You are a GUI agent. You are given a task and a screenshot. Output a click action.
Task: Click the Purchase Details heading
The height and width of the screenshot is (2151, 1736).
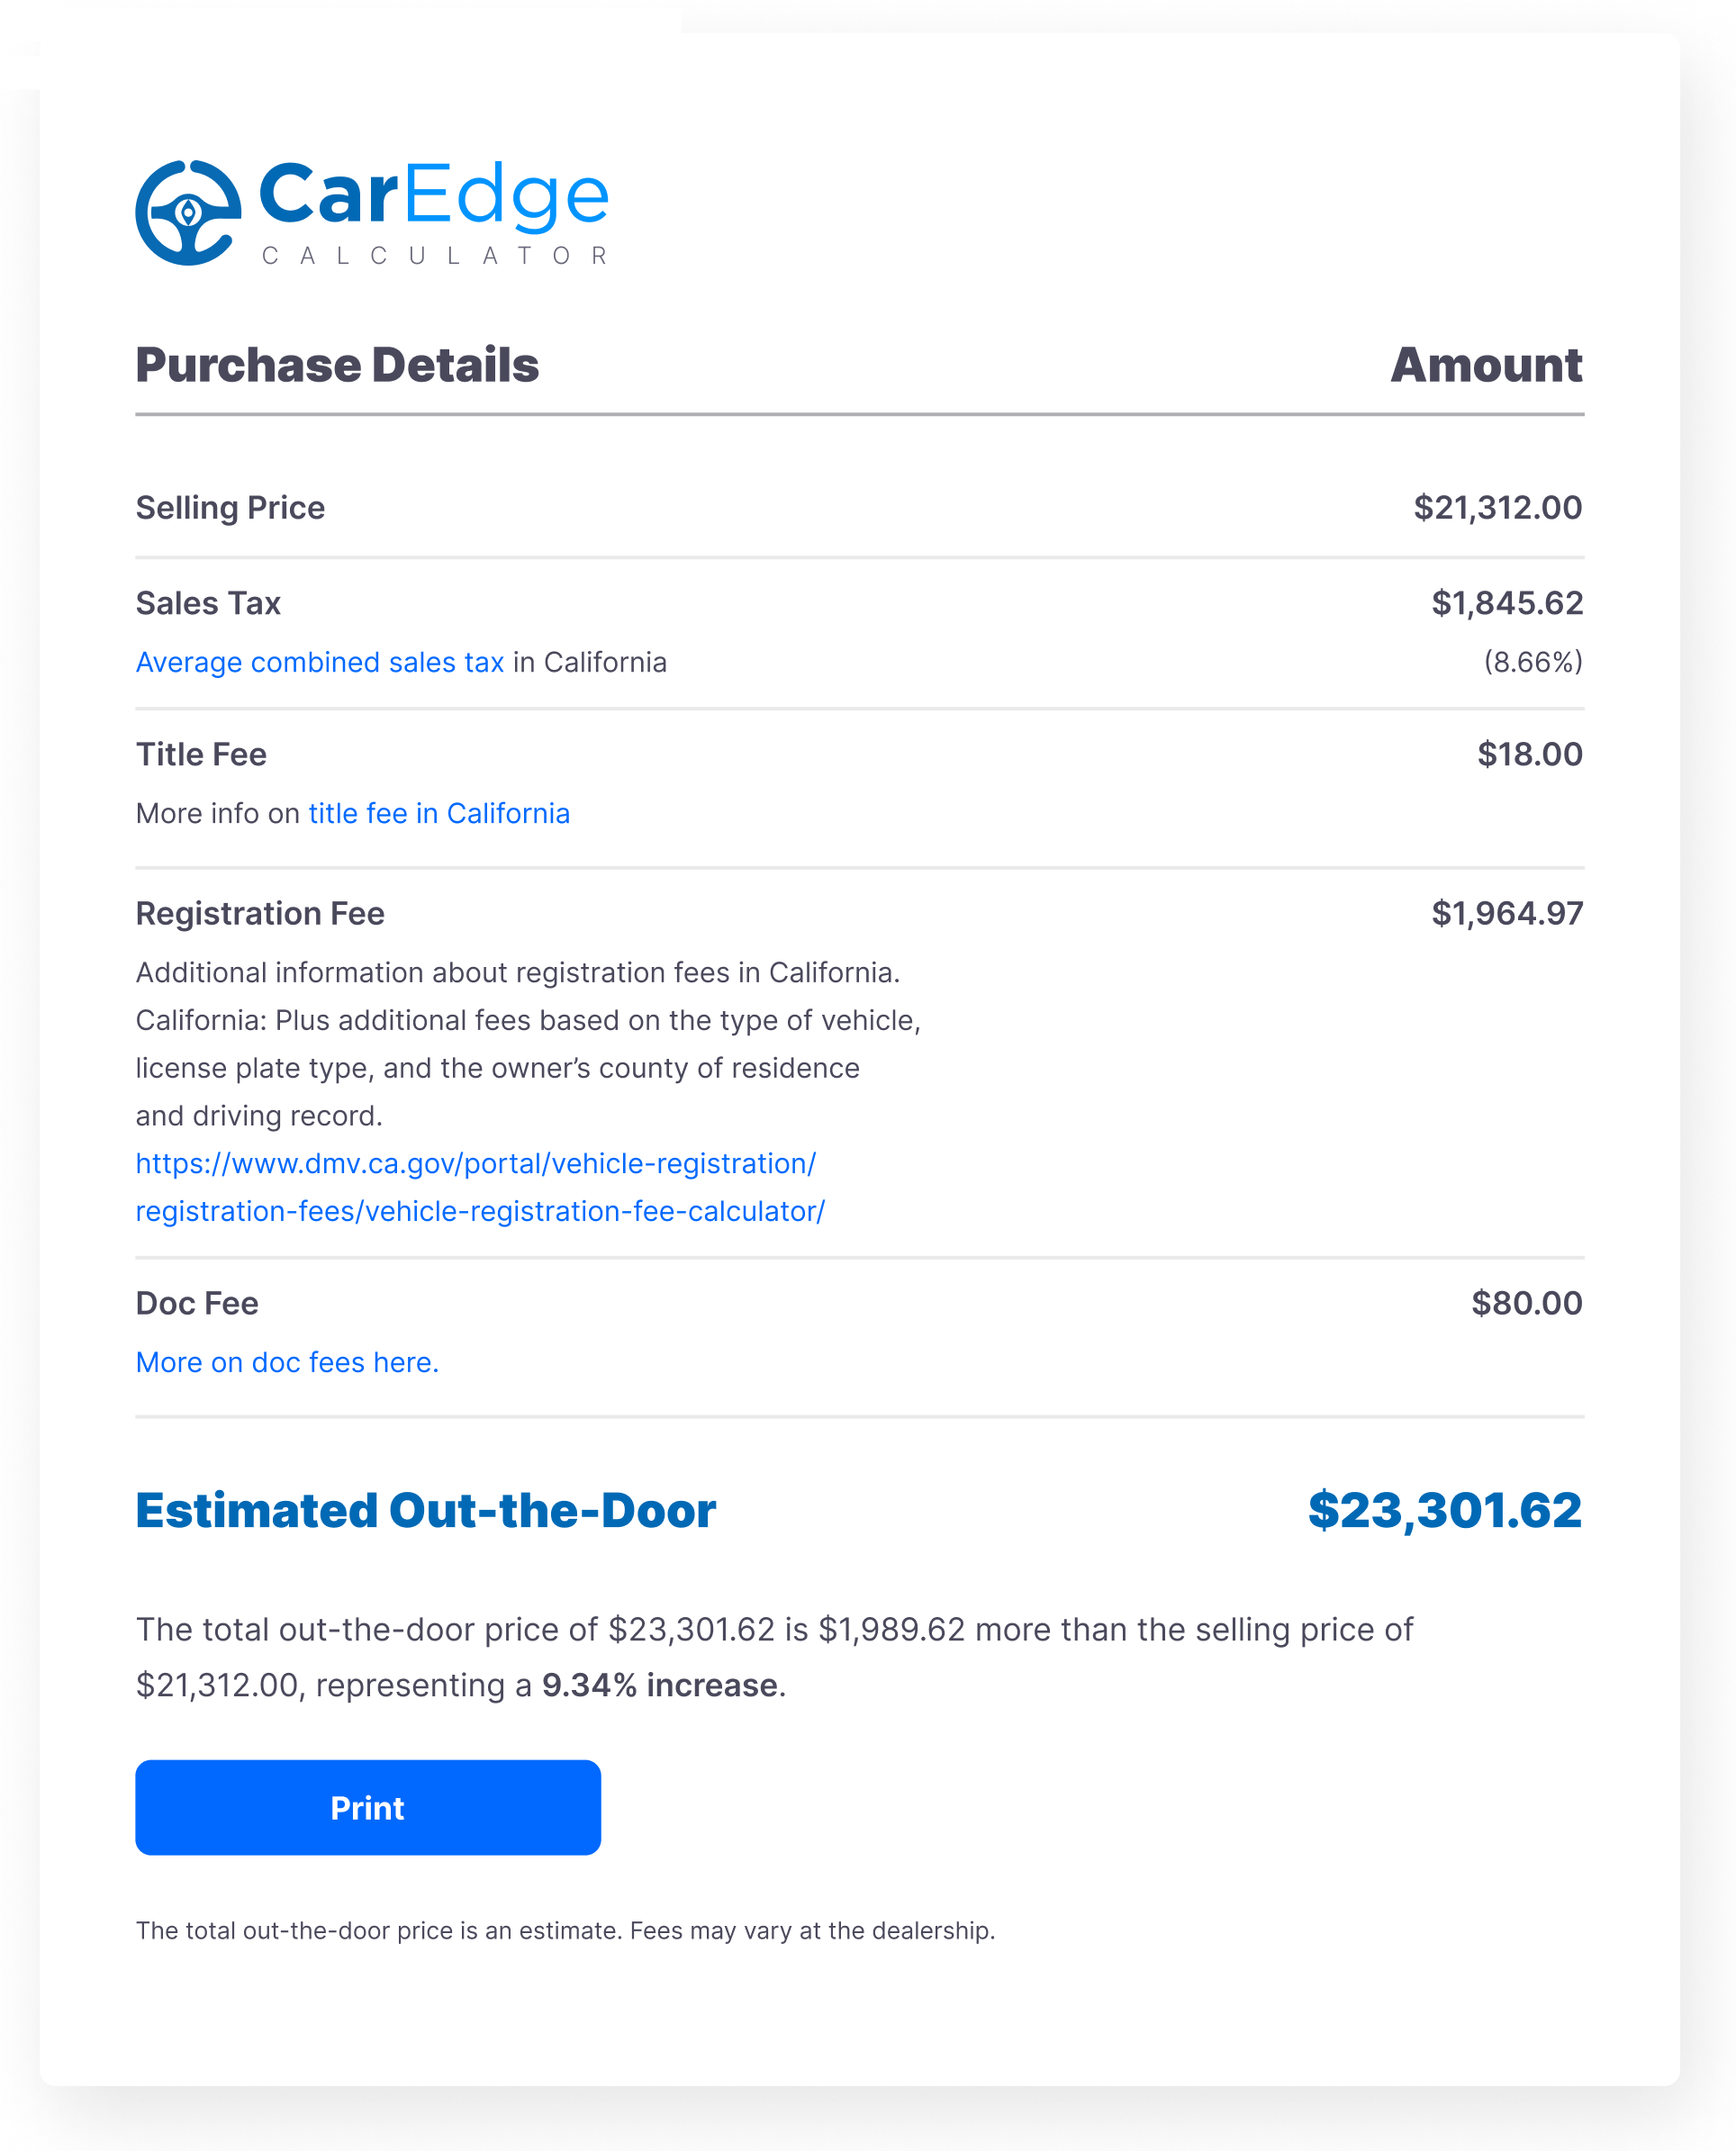(x=337, y=365)
